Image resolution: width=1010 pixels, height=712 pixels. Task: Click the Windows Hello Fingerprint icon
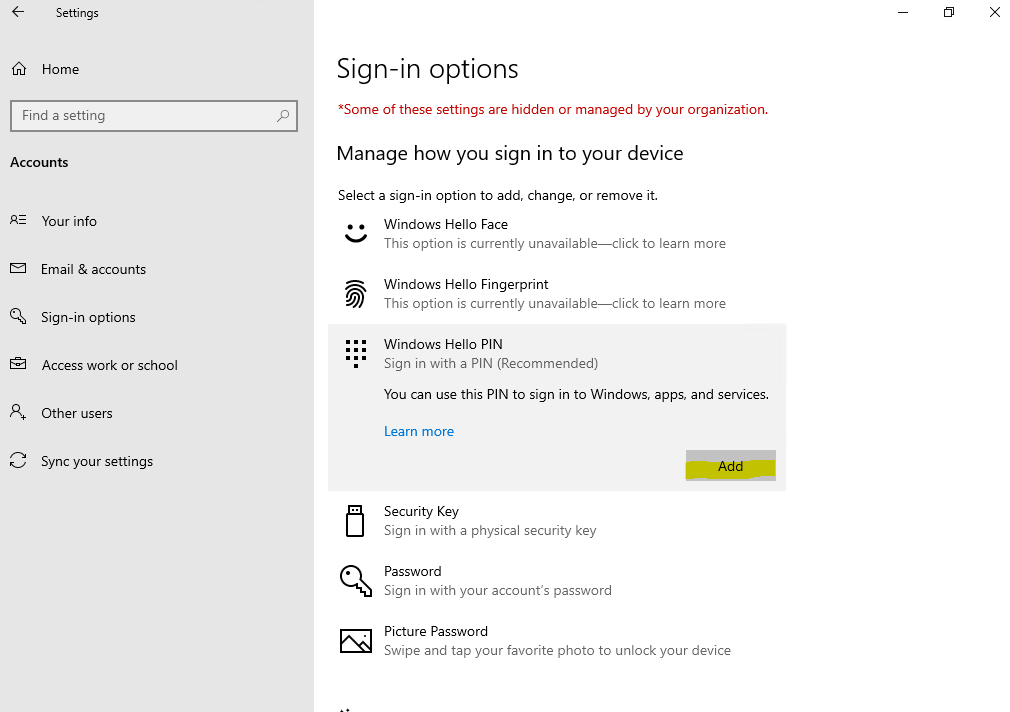356,294
